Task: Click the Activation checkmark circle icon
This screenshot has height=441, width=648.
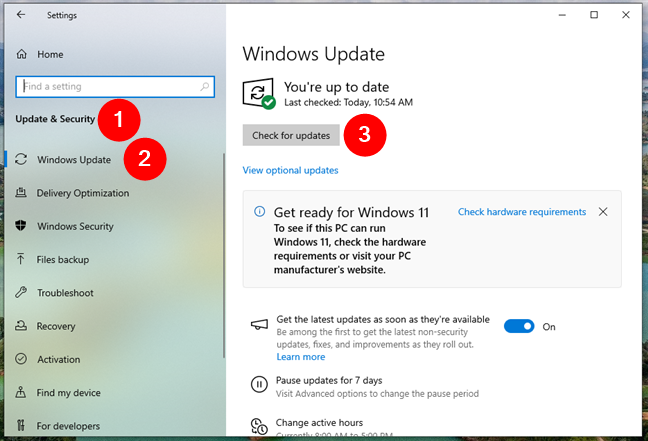Action: pyautogui.click(x=21, y=359)
